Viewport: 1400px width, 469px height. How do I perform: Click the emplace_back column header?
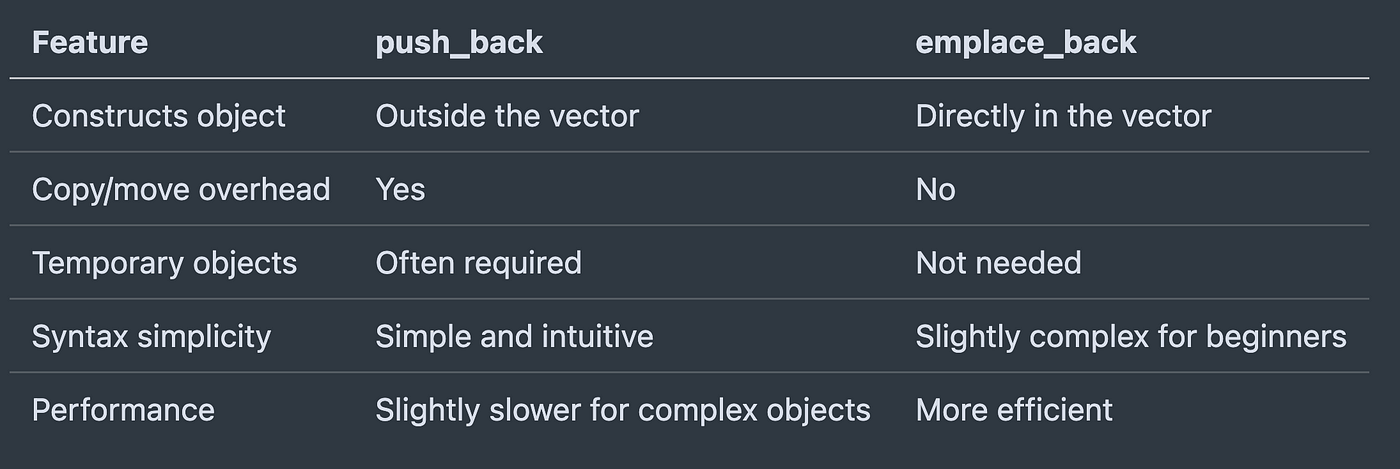1026,43
